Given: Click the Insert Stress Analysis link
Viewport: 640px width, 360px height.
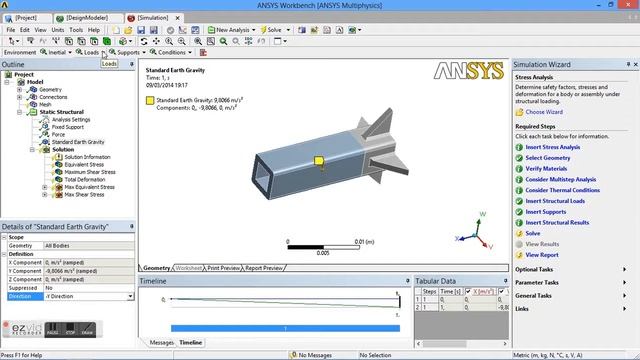Looking at the screenshot, I should tap(552, 147).
